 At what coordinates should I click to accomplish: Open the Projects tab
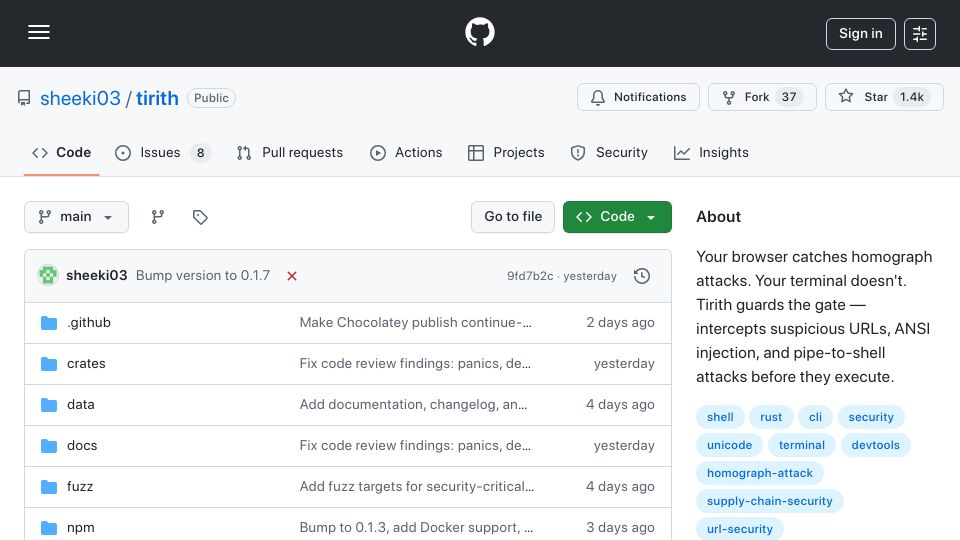pyautogui.click(x=506, y=152)
